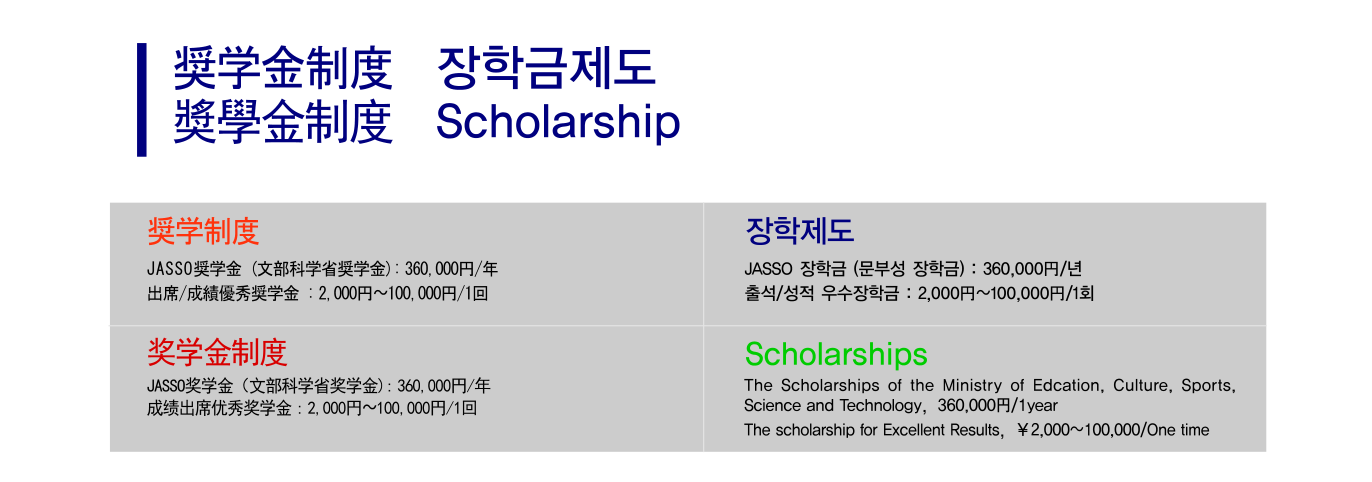The width and height of the screenshot is (1372, 482).
Task: Click the Korean title 장학금제도
Action: [x=546, y=69]
